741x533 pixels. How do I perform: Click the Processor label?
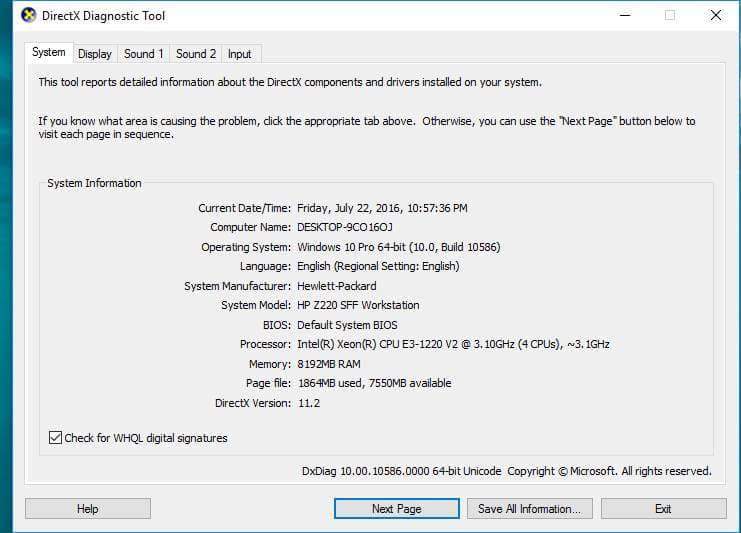tap(266, 344)
